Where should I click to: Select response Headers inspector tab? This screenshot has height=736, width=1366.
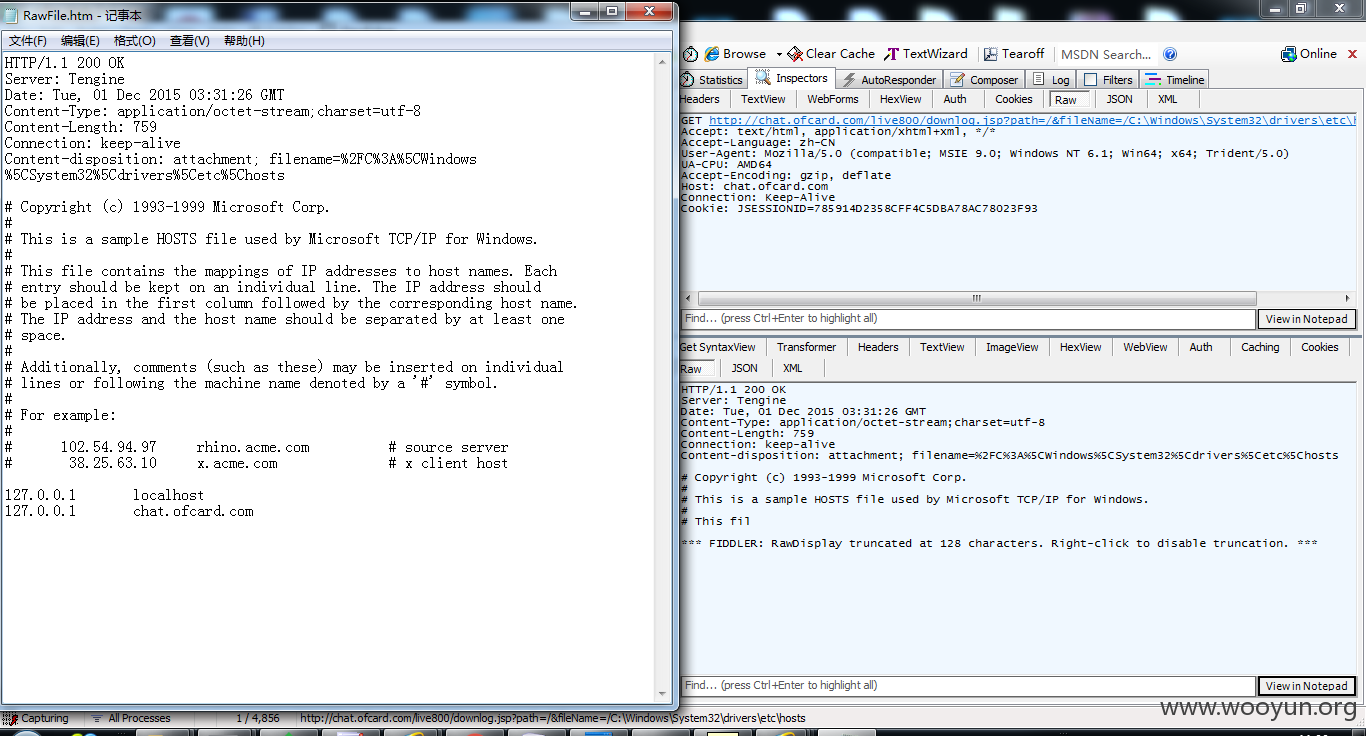coord(878,347)
